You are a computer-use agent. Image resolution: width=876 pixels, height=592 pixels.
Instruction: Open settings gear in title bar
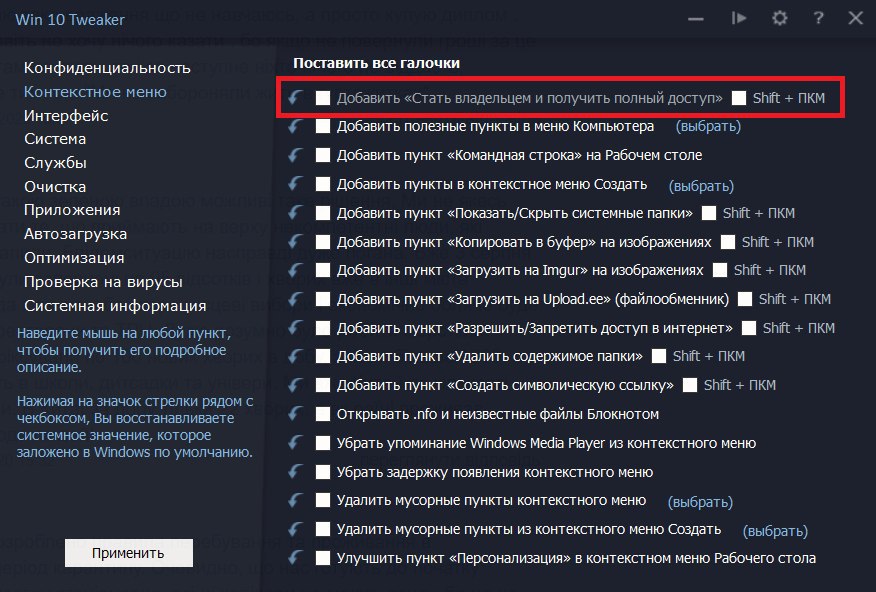(779, 18)
